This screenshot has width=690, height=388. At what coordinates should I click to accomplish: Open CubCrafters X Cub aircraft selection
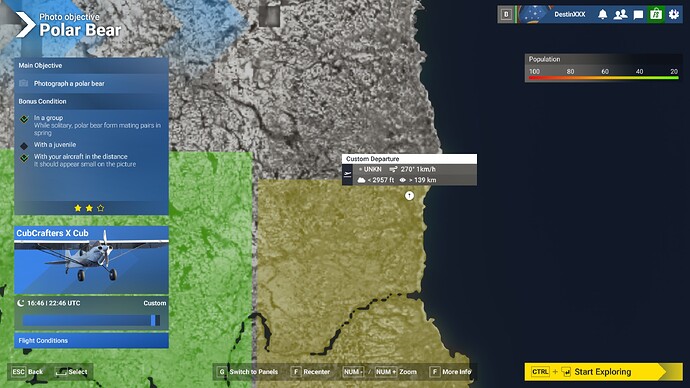(92, 260)
